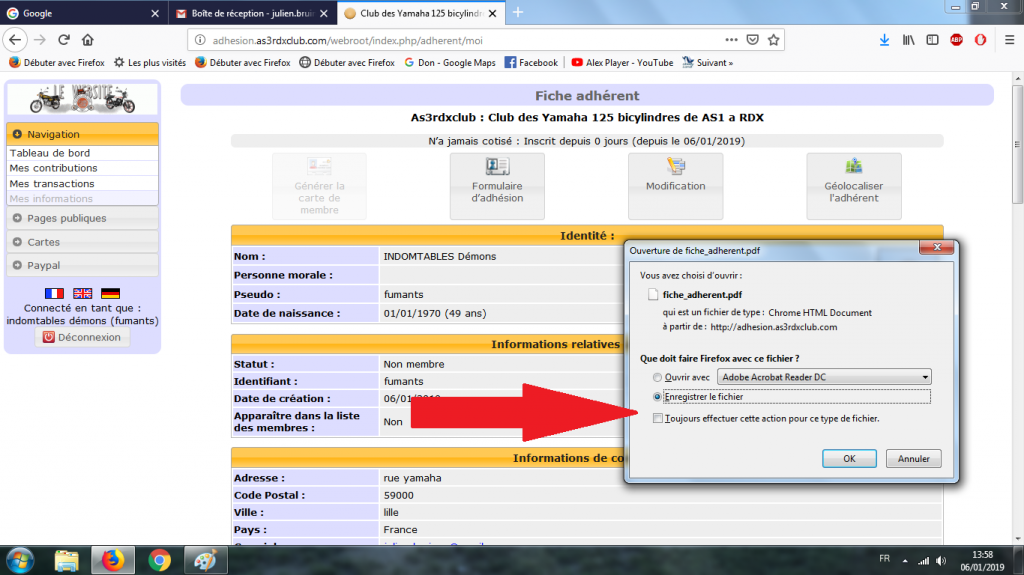Click the Déconnexion button
Screen dimensions: 1024x575
[82, 338]
